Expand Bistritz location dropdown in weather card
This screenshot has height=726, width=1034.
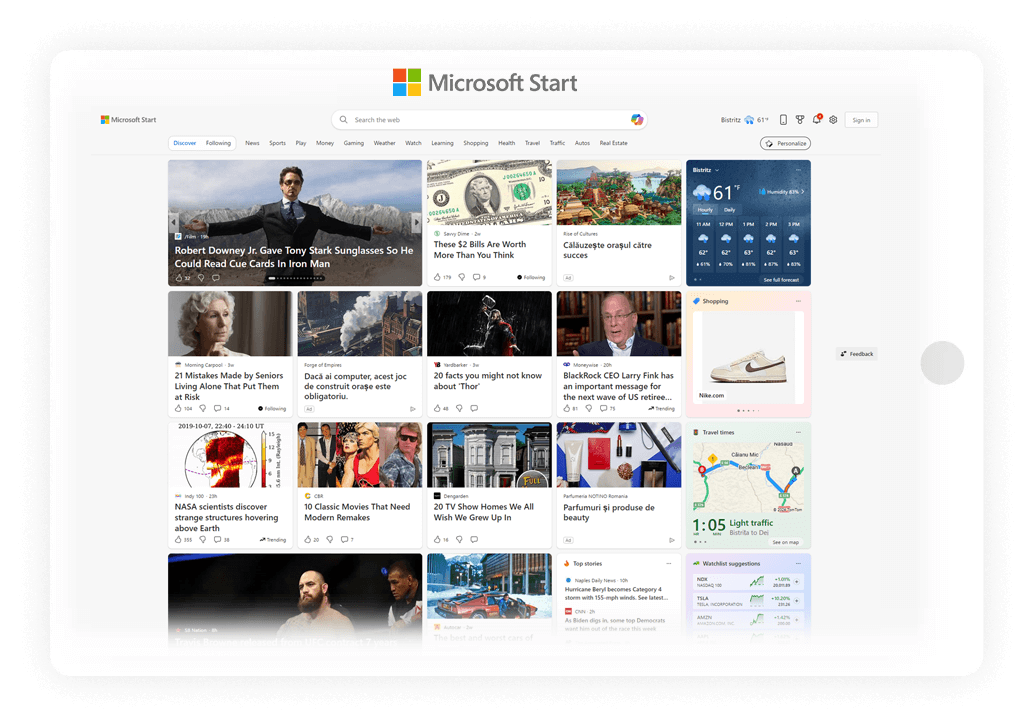pos(717,170)
